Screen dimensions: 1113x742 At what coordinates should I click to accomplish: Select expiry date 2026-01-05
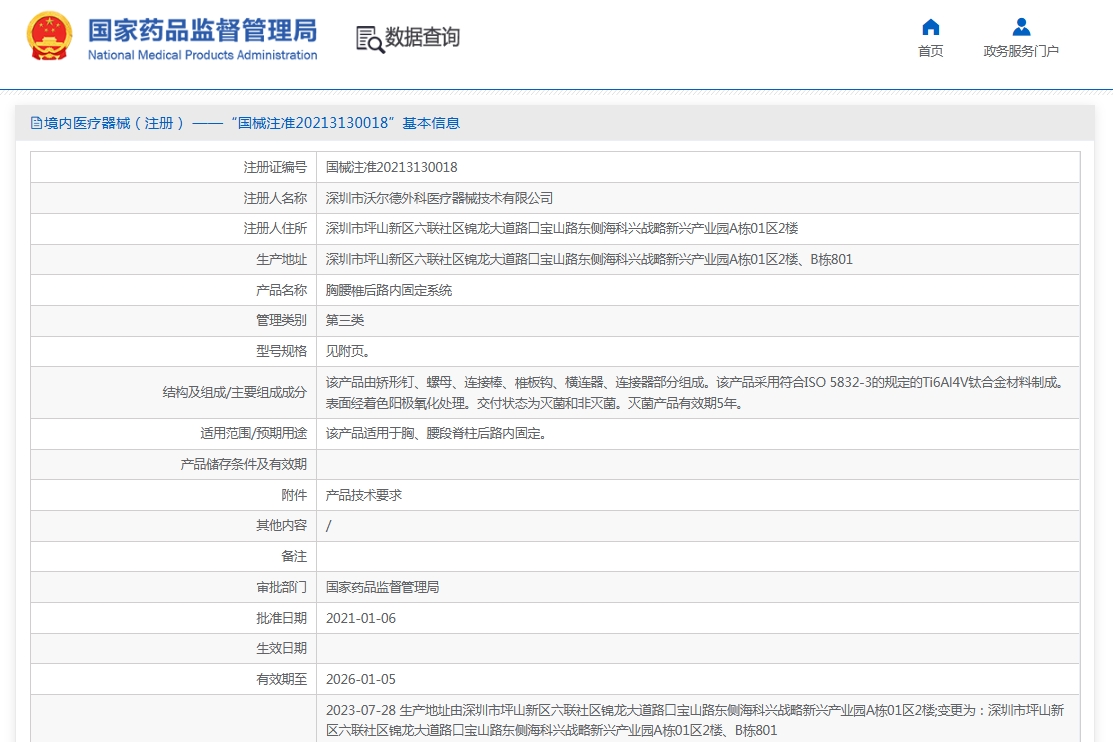pos(361,679)
